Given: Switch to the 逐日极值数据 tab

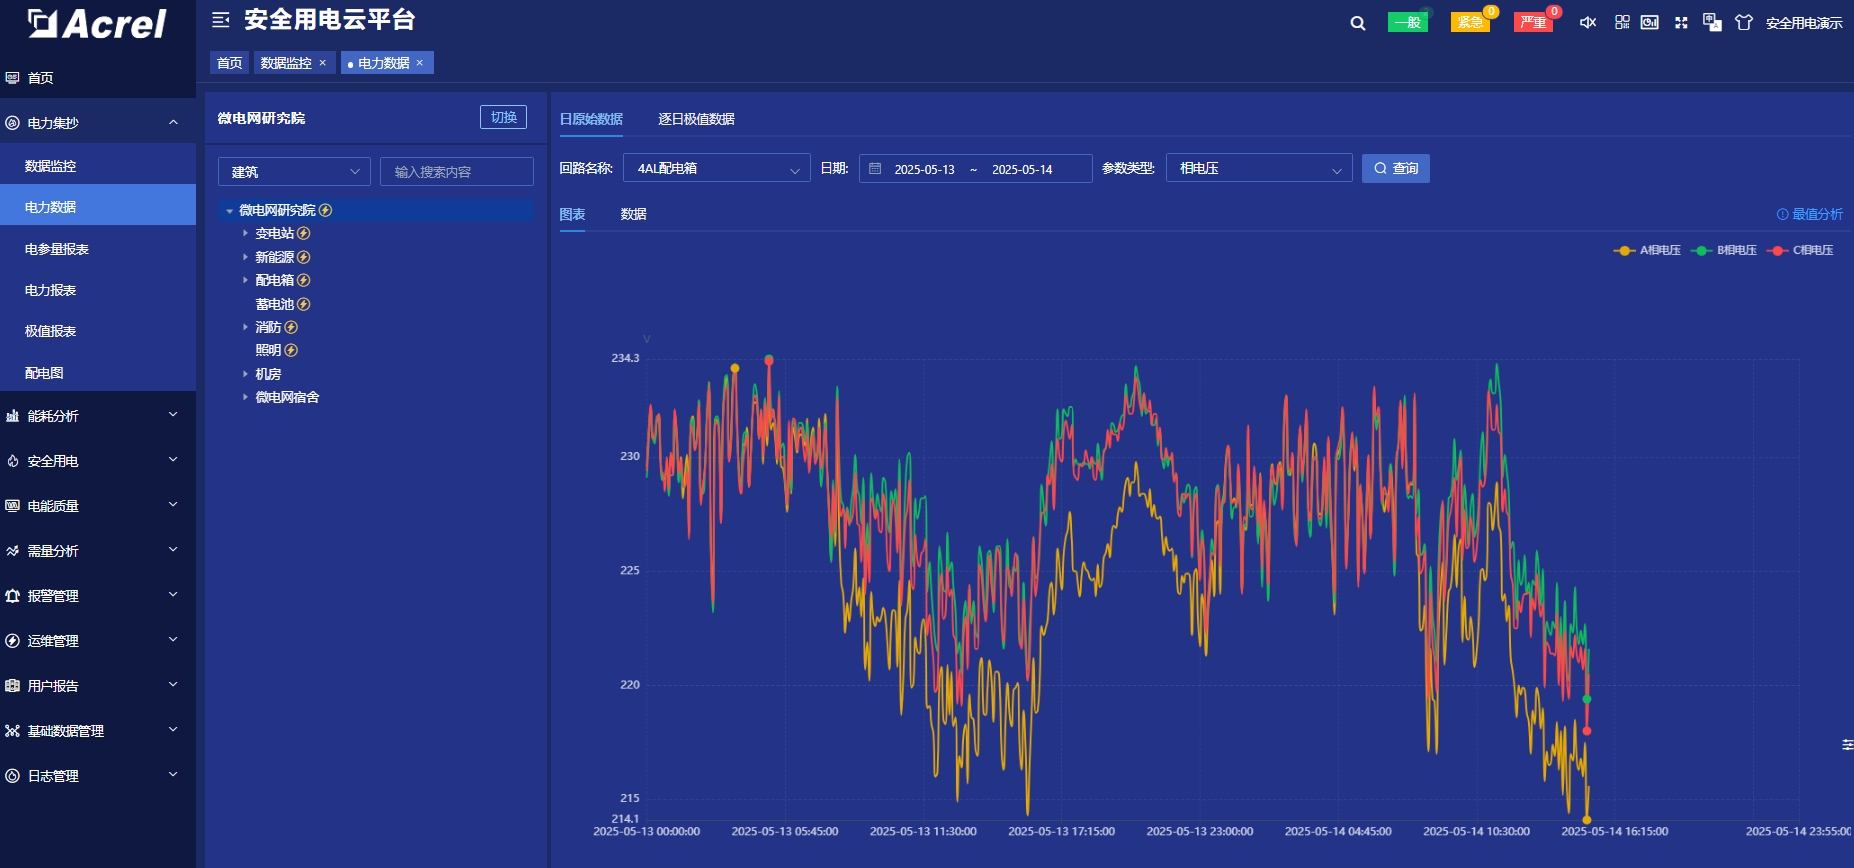Looking at the screenshot, I should pos(696,119).
